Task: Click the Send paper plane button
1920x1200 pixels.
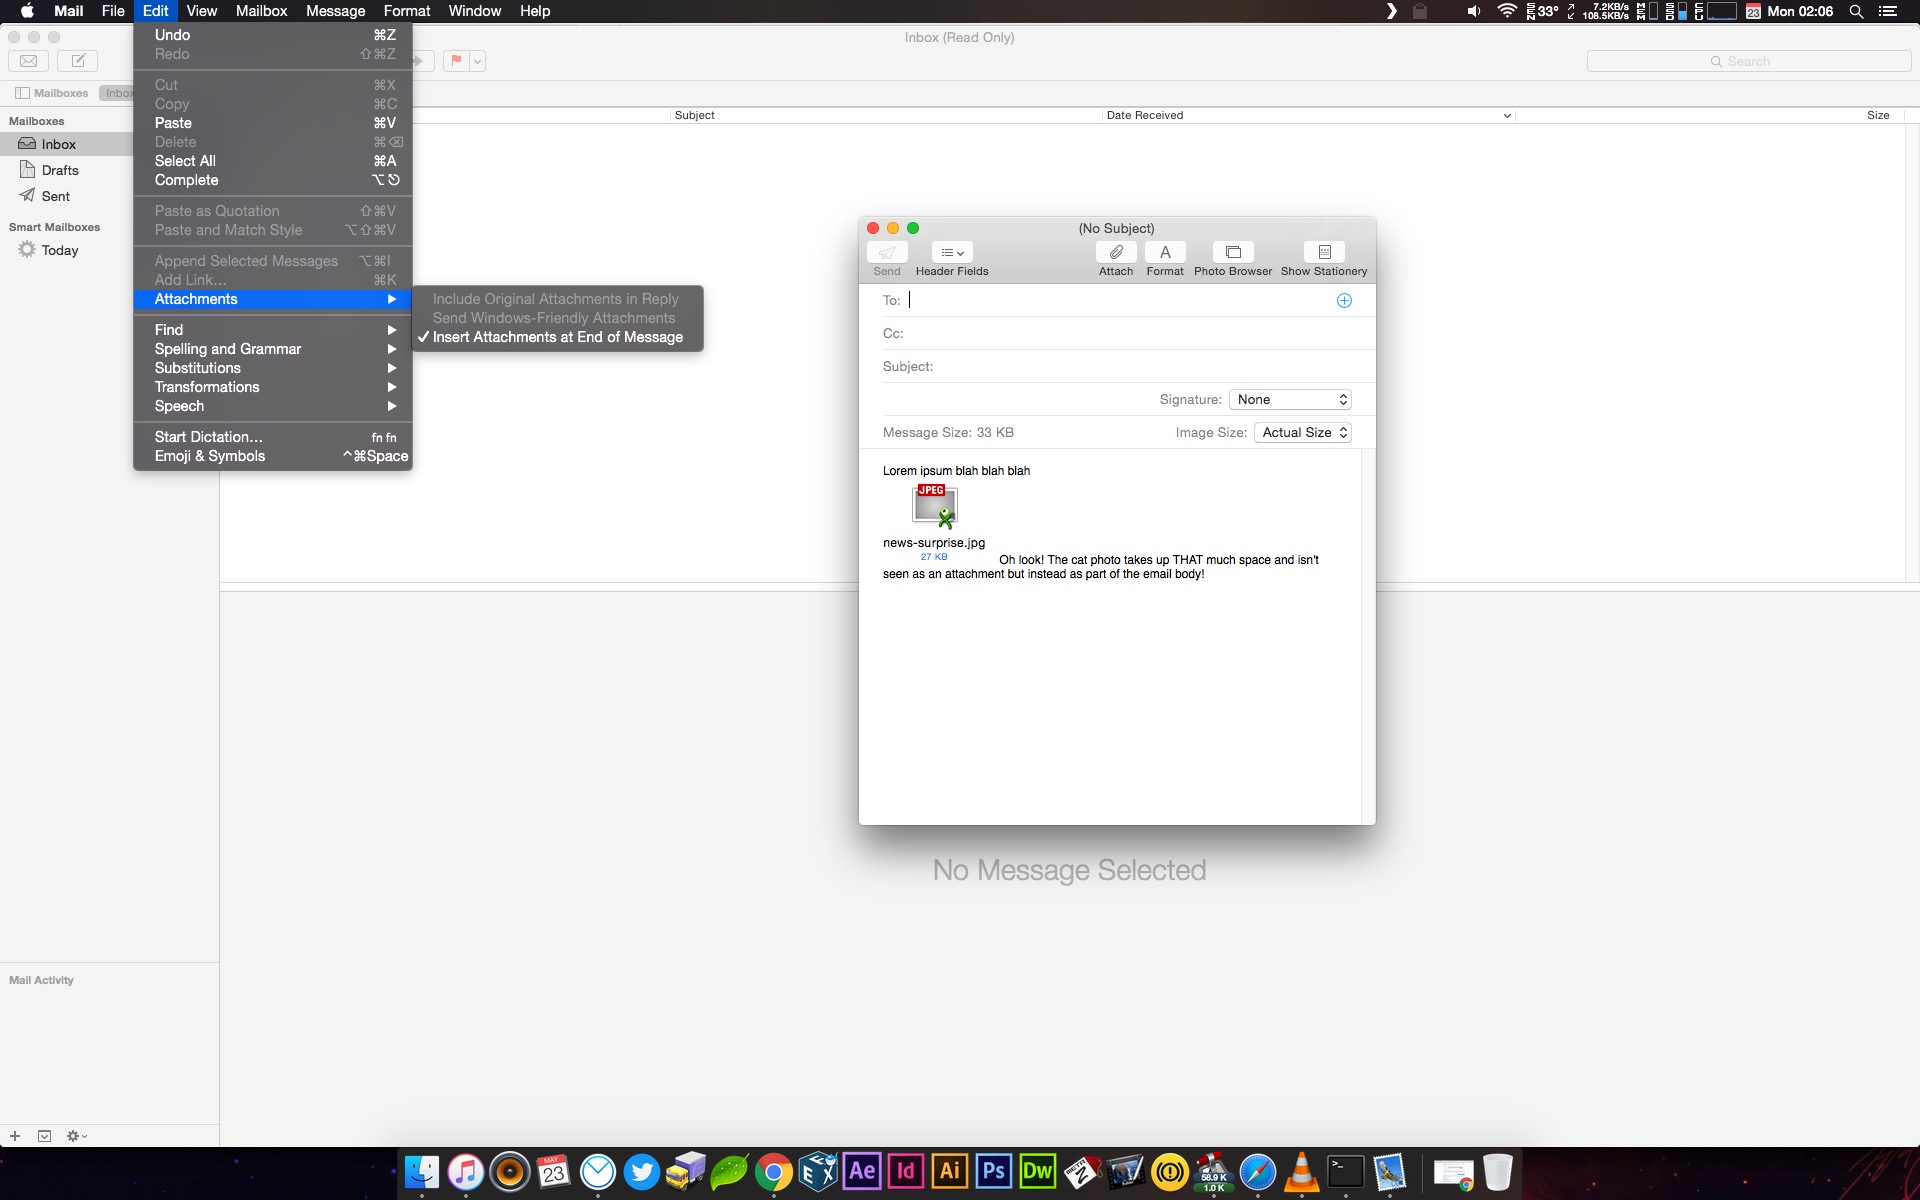Action: pos(886,253)
